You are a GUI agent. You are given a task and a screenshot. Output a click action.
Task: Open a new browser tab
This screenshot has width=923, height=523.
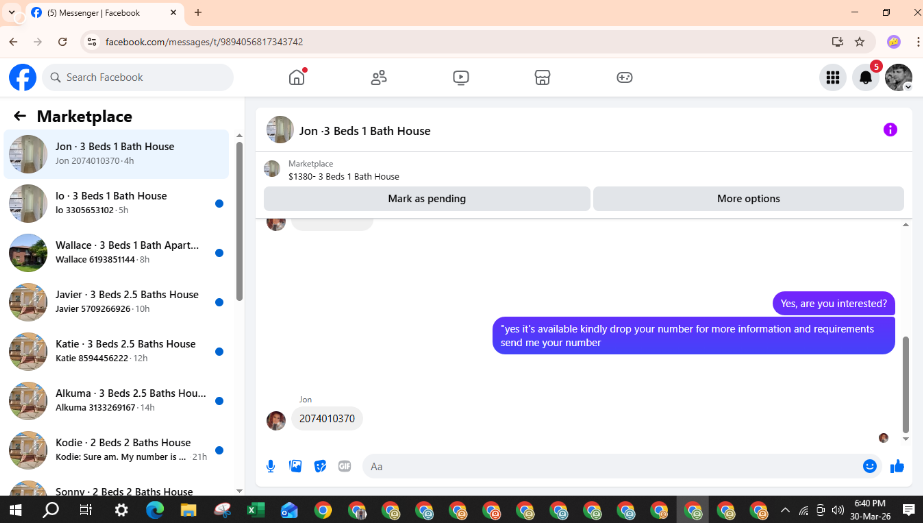[198, 12]
